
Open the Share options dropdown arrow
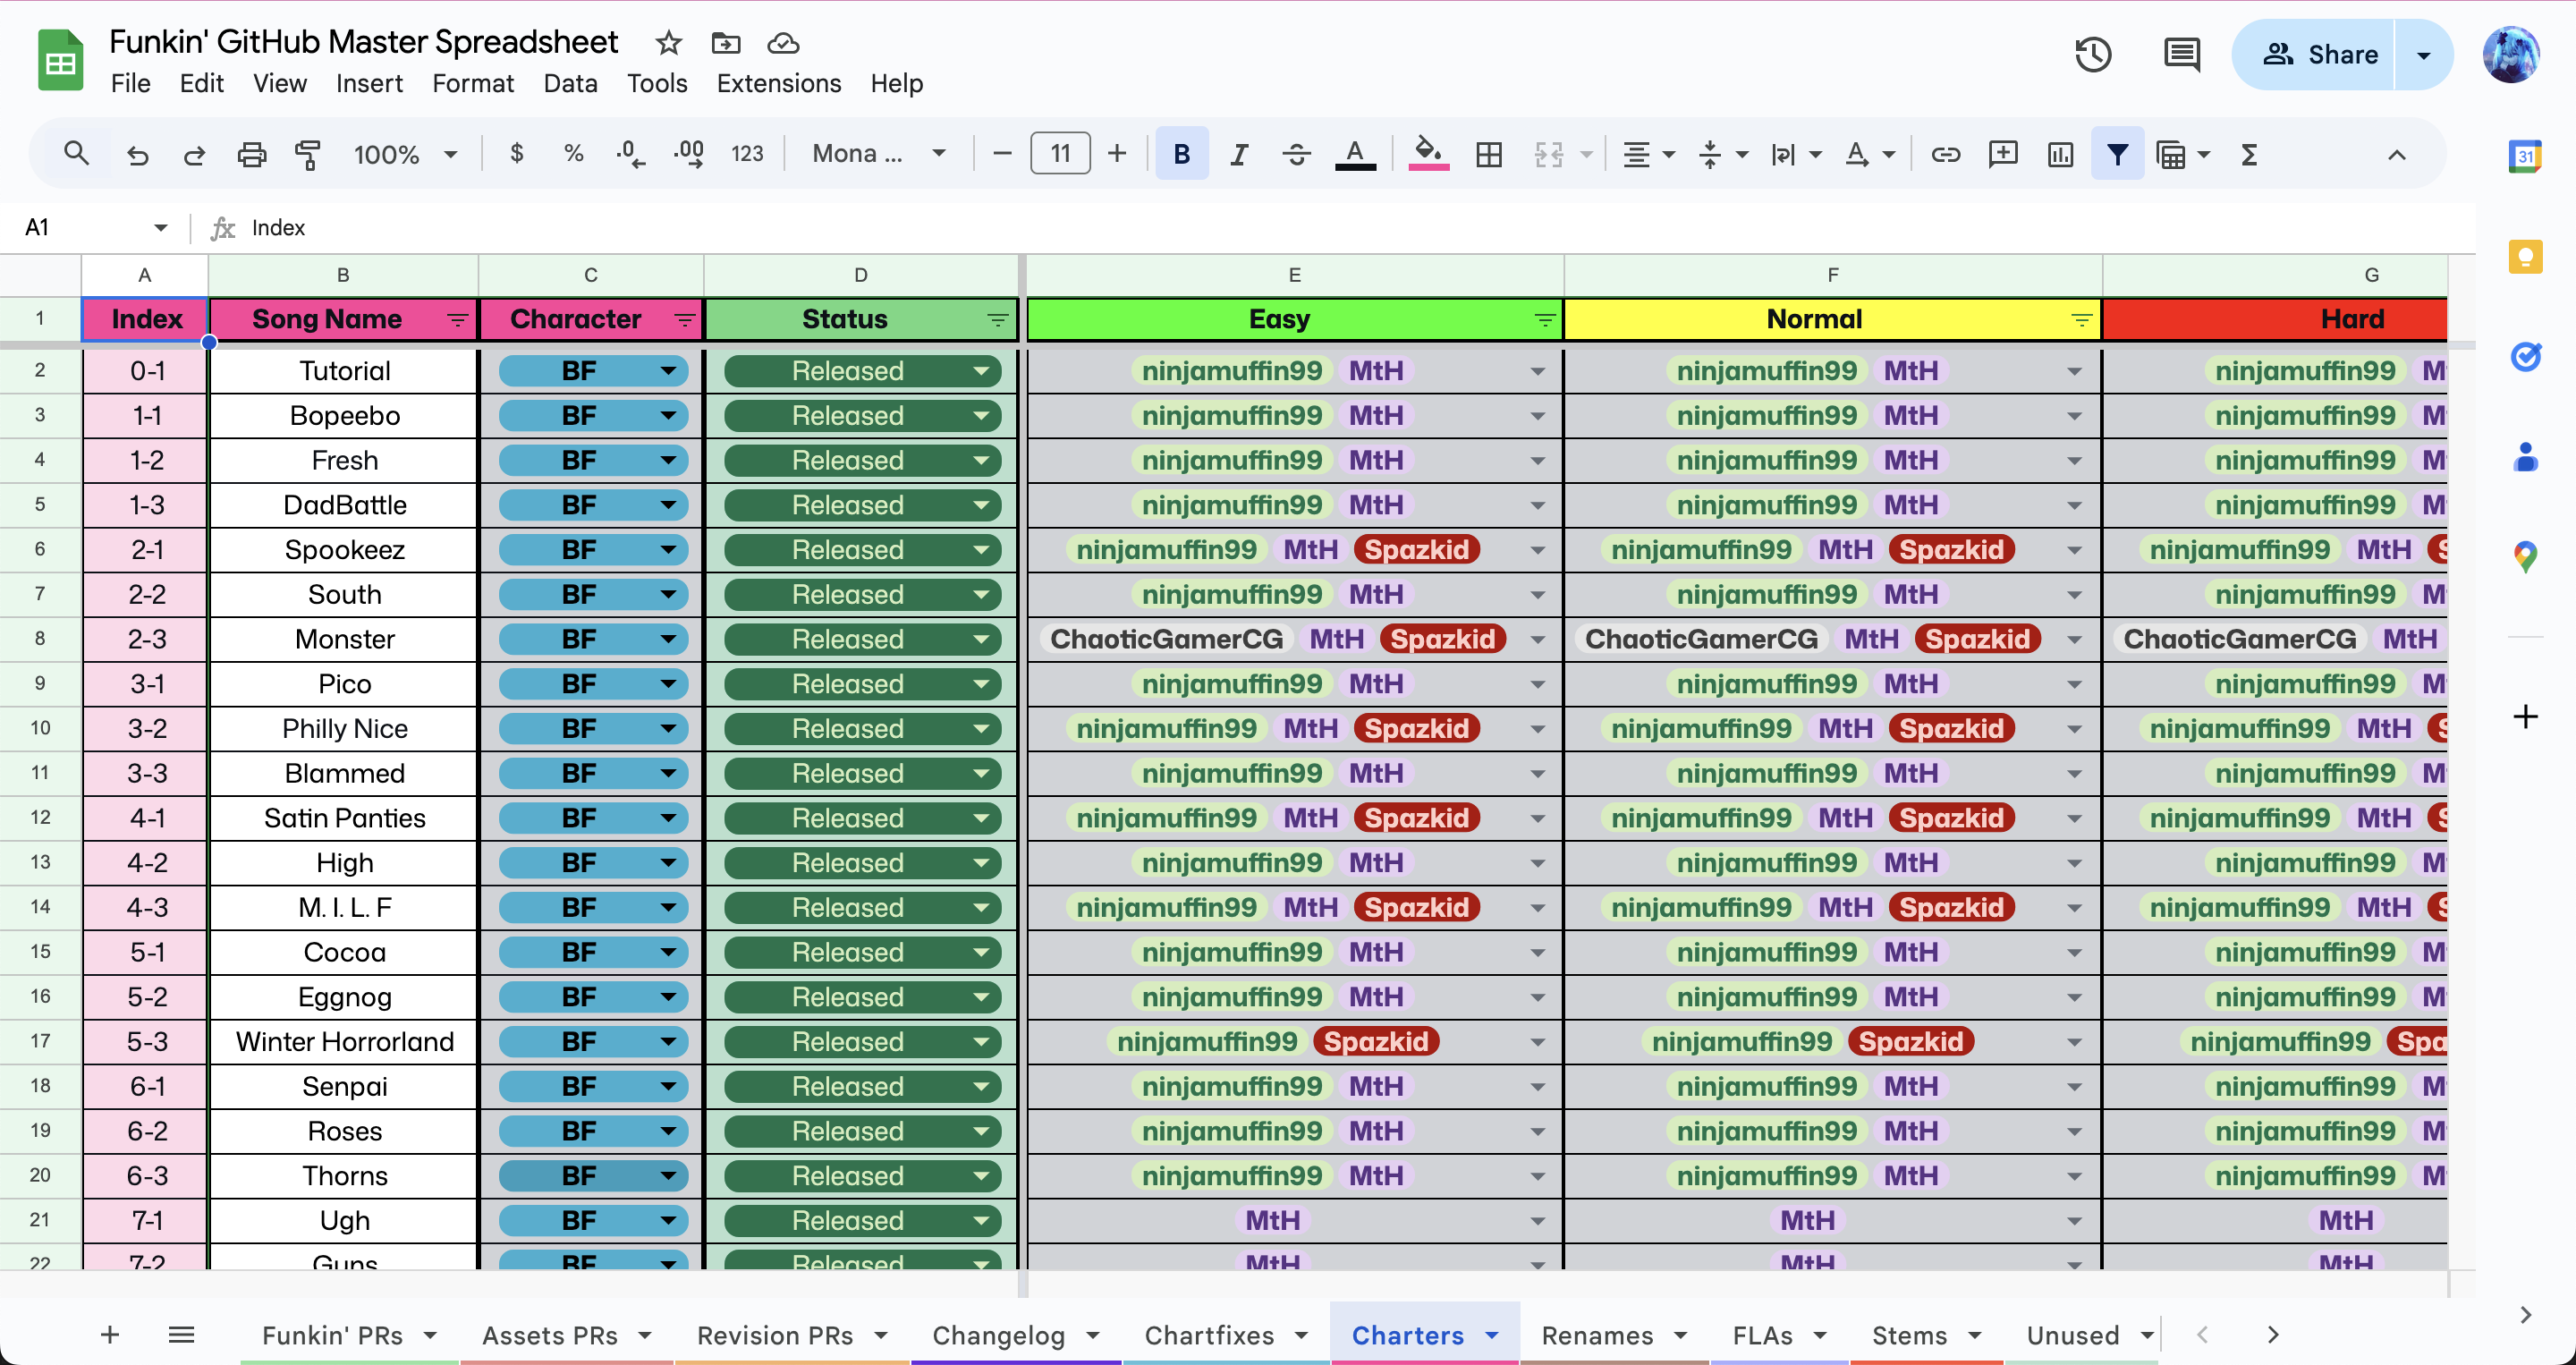pyautogui.click(x=2423, y=54)
